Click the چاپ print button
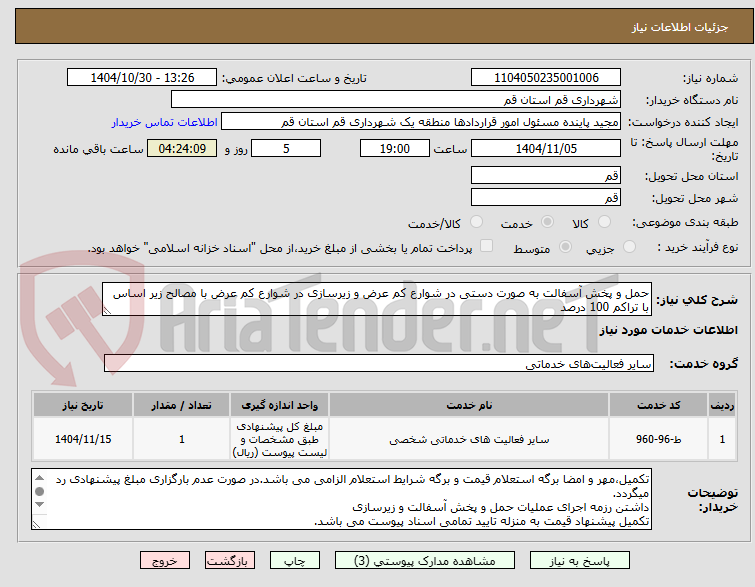The image size is (755, 587). pyautogui.click(x=295, y=561)
